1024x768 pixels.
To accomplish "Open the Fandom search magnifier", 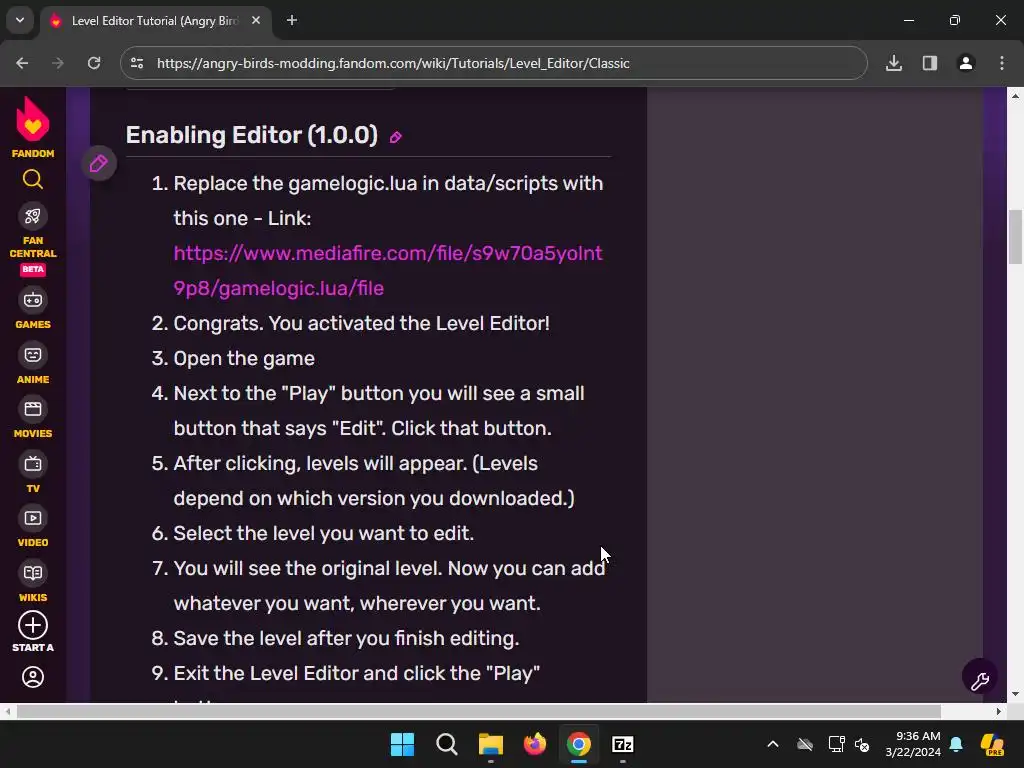I will (x=33, y=179).
